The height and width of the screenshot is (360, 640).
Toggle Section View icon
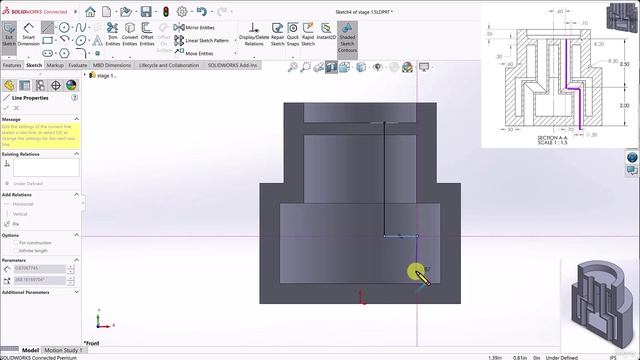tap(331, 67)
